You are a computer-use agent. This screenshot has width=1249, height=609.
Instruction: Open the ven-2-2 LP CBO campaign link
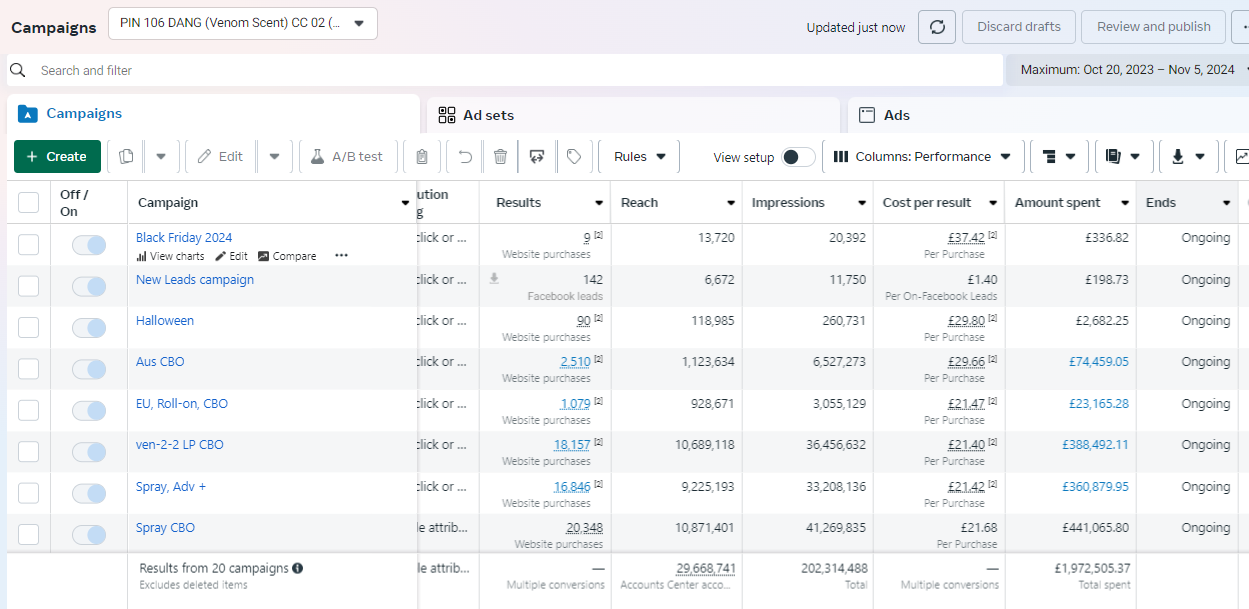point(180,445)
